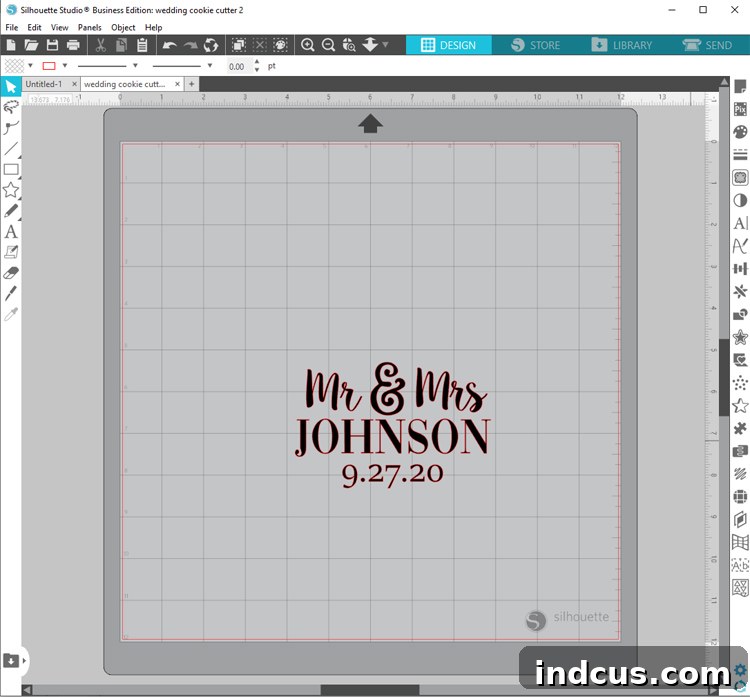Open fill pattern dropdown arrow
The image size is (750, 697).
[x=30, y=66]
